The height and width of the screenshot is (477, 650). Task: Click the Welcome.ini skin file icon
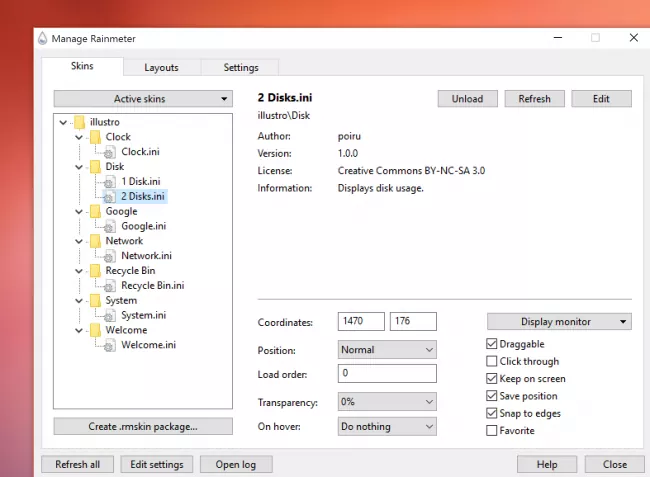pyautogui.click(x=112, y=345)
